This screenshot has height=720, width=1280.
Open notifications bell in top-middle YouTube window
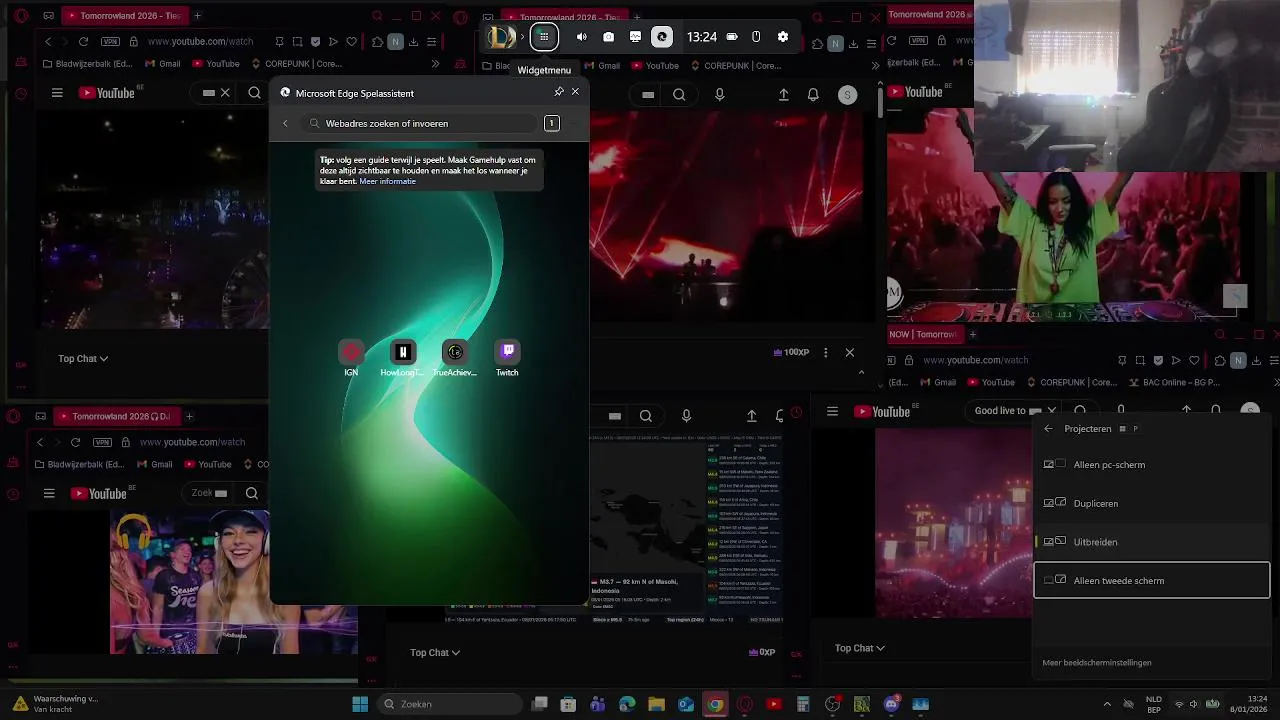(x=813, y=95)
